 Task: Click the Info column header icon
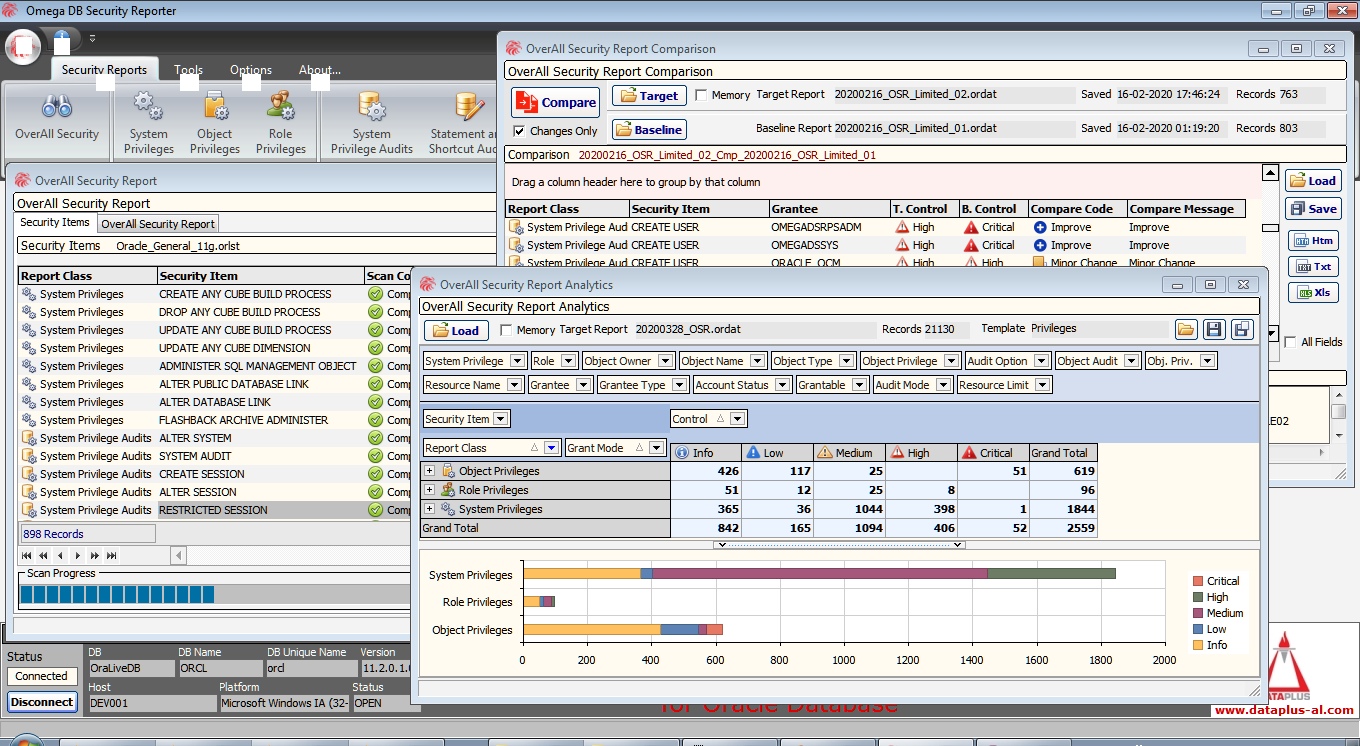682,453
